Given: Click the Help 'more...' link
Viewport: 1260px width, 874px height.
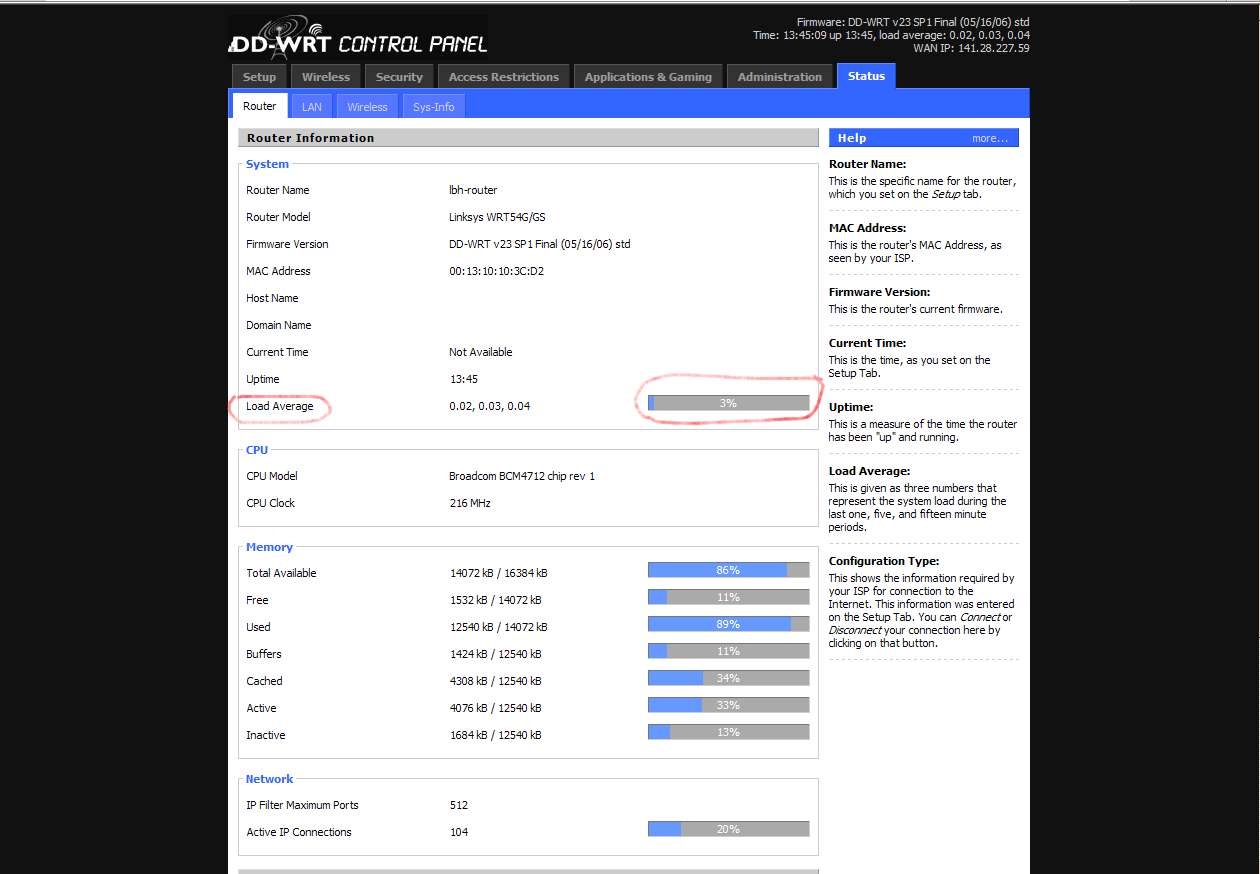Looking at the screenshot, I should point(989,138).
